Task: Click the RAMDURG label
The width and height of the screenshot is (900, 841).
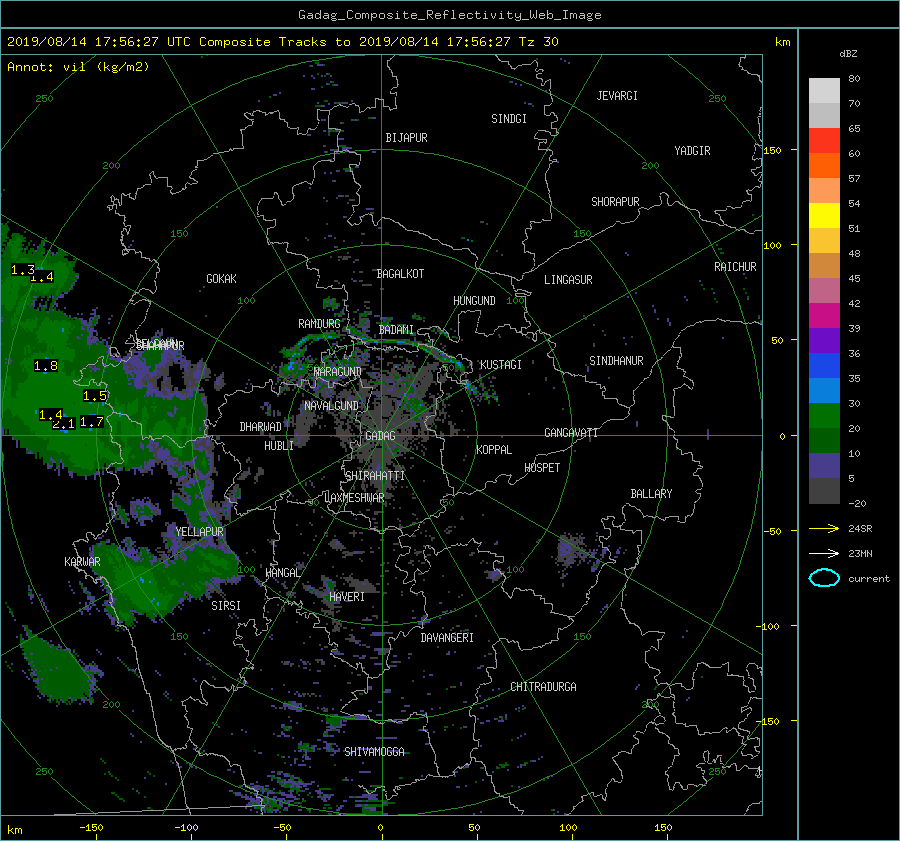Action: pos(319,324)
